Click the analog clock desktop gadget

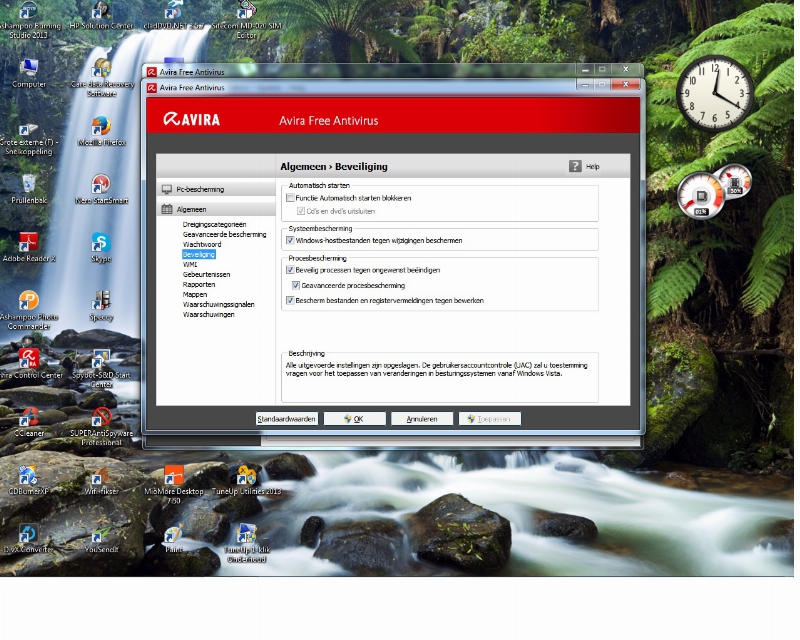point(715,93)
